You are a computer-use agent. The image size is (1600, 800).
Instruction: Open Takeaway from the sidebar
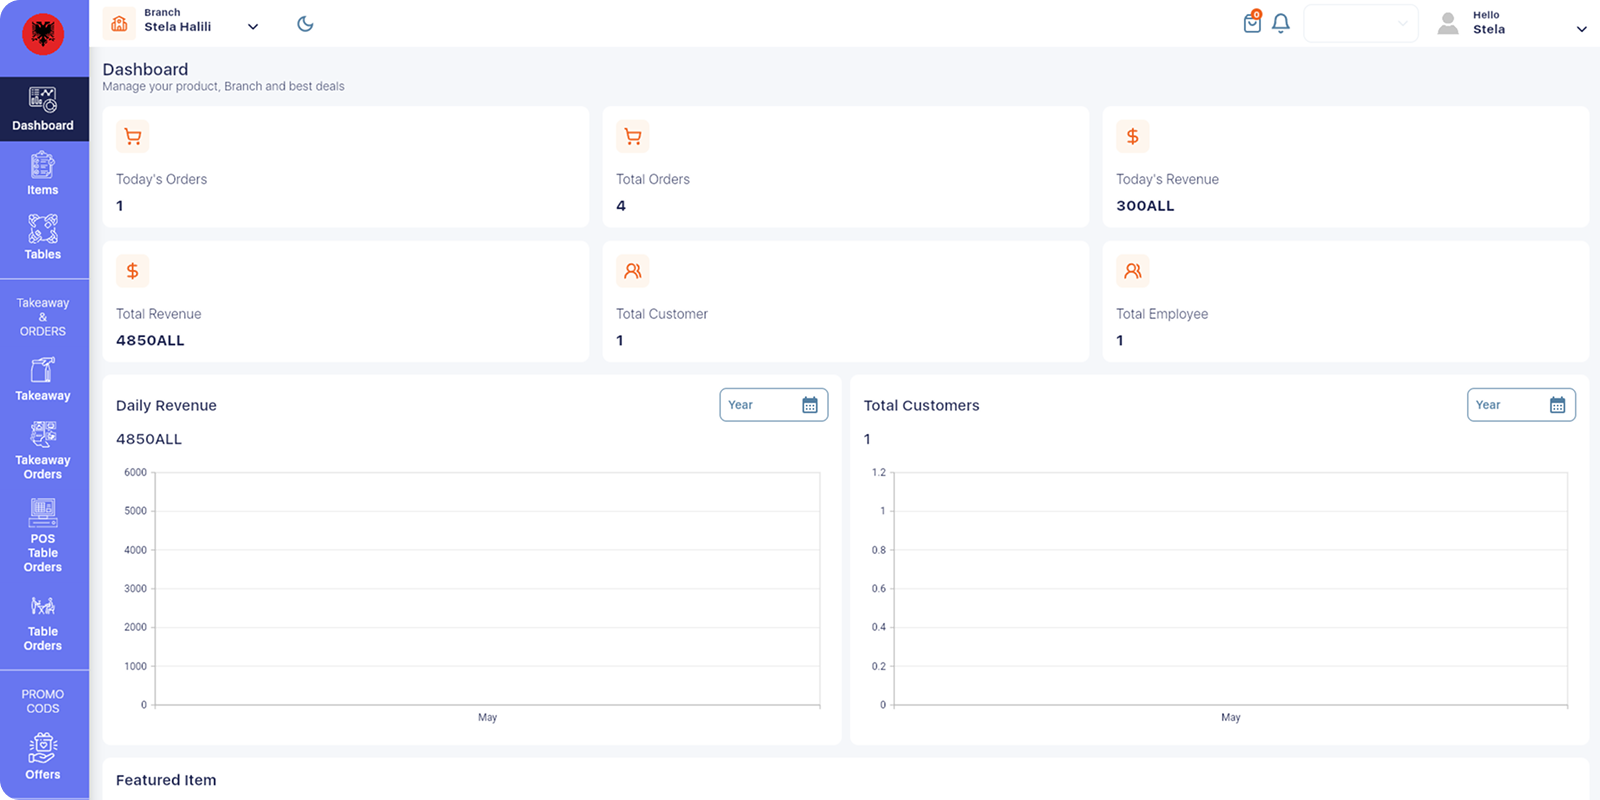[43, 380]
